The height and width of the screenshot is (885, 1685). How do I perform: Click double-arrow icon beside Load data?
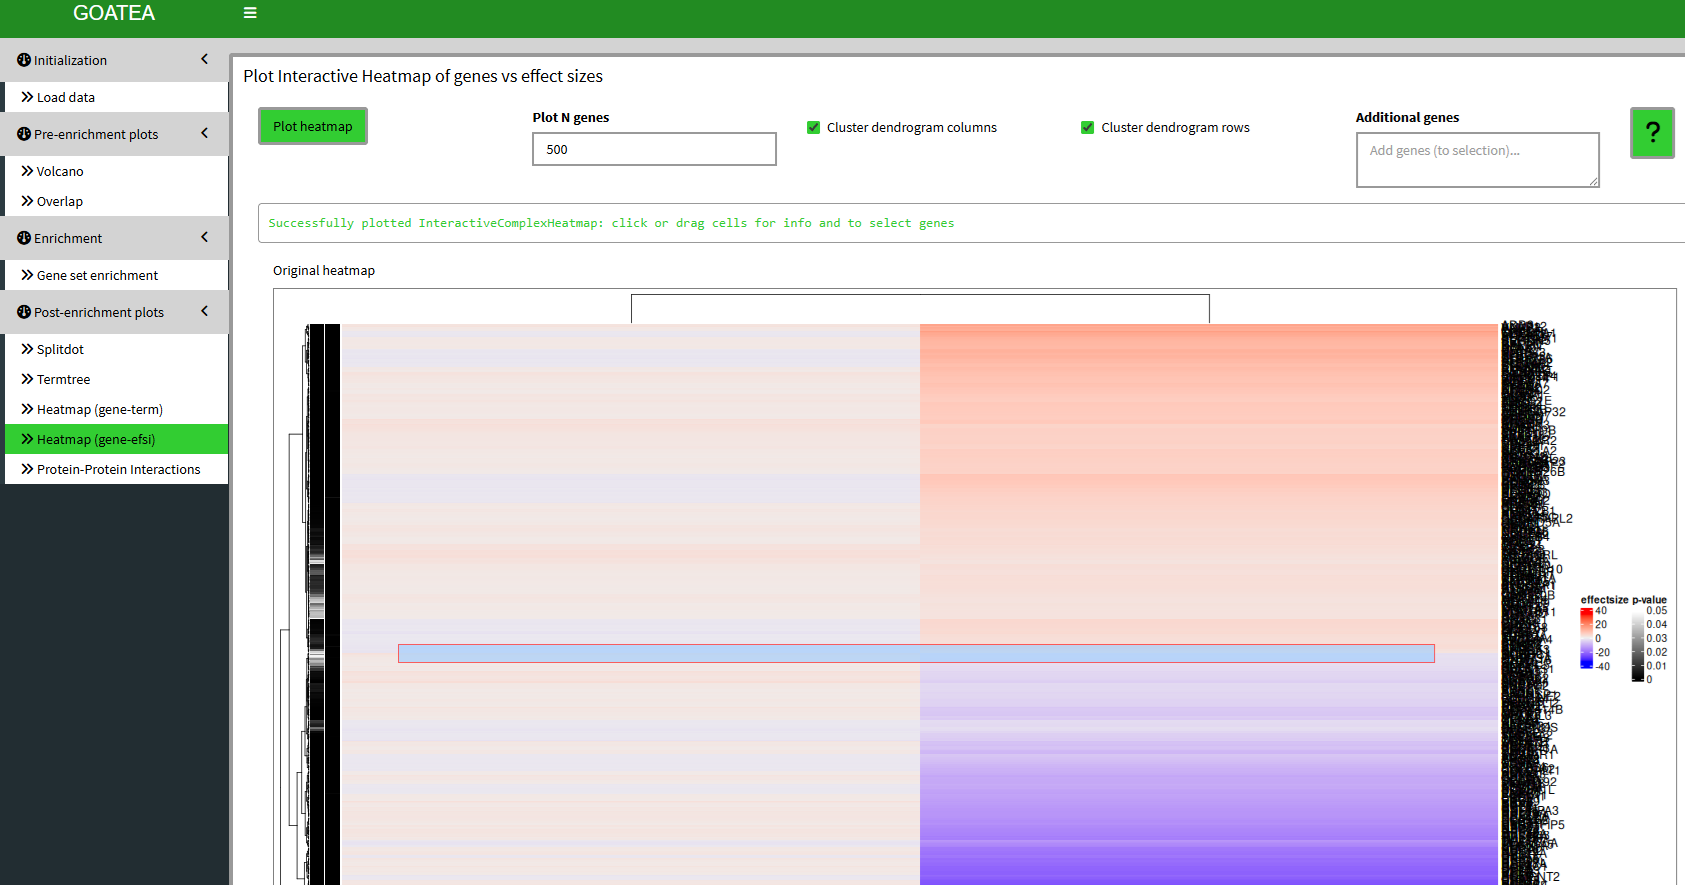coord(27,97)
